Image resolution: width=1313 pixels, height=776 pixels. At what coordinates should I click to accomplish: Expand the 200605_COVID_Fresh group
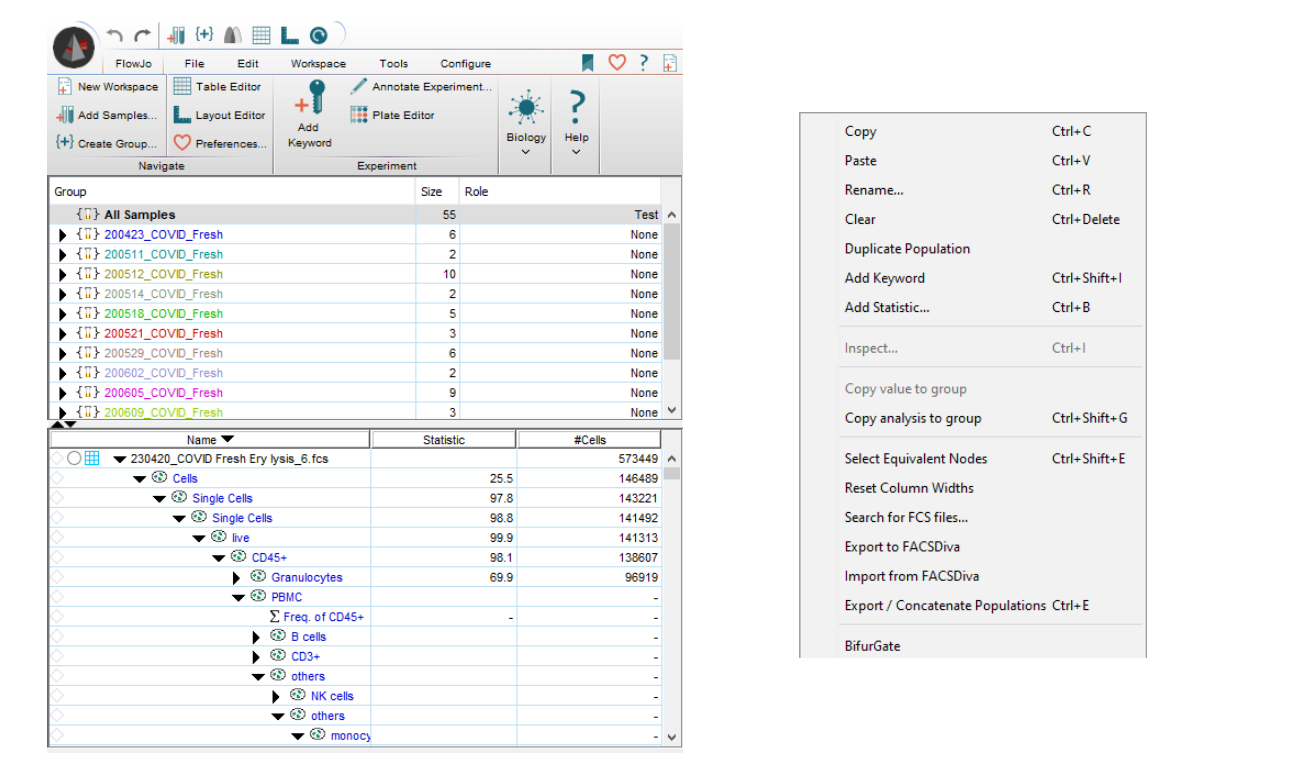point(64,393)
